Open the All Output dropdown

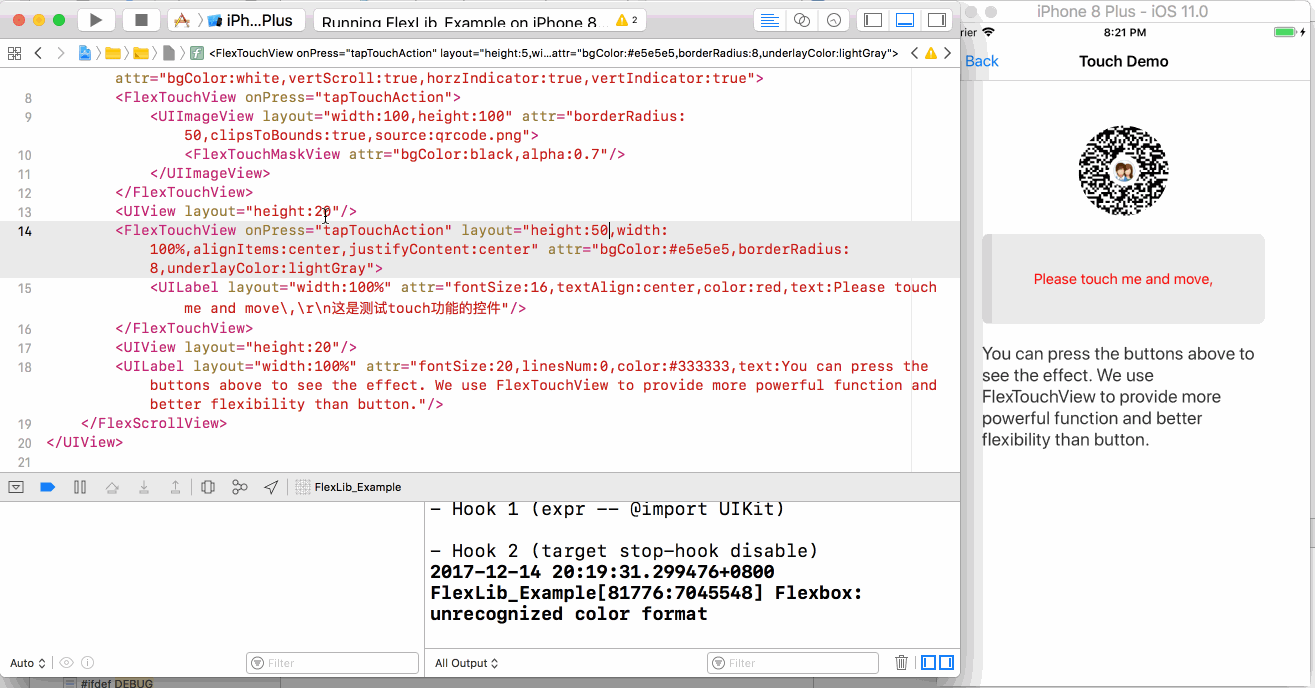pyautogui.click(x=466, y=663)
